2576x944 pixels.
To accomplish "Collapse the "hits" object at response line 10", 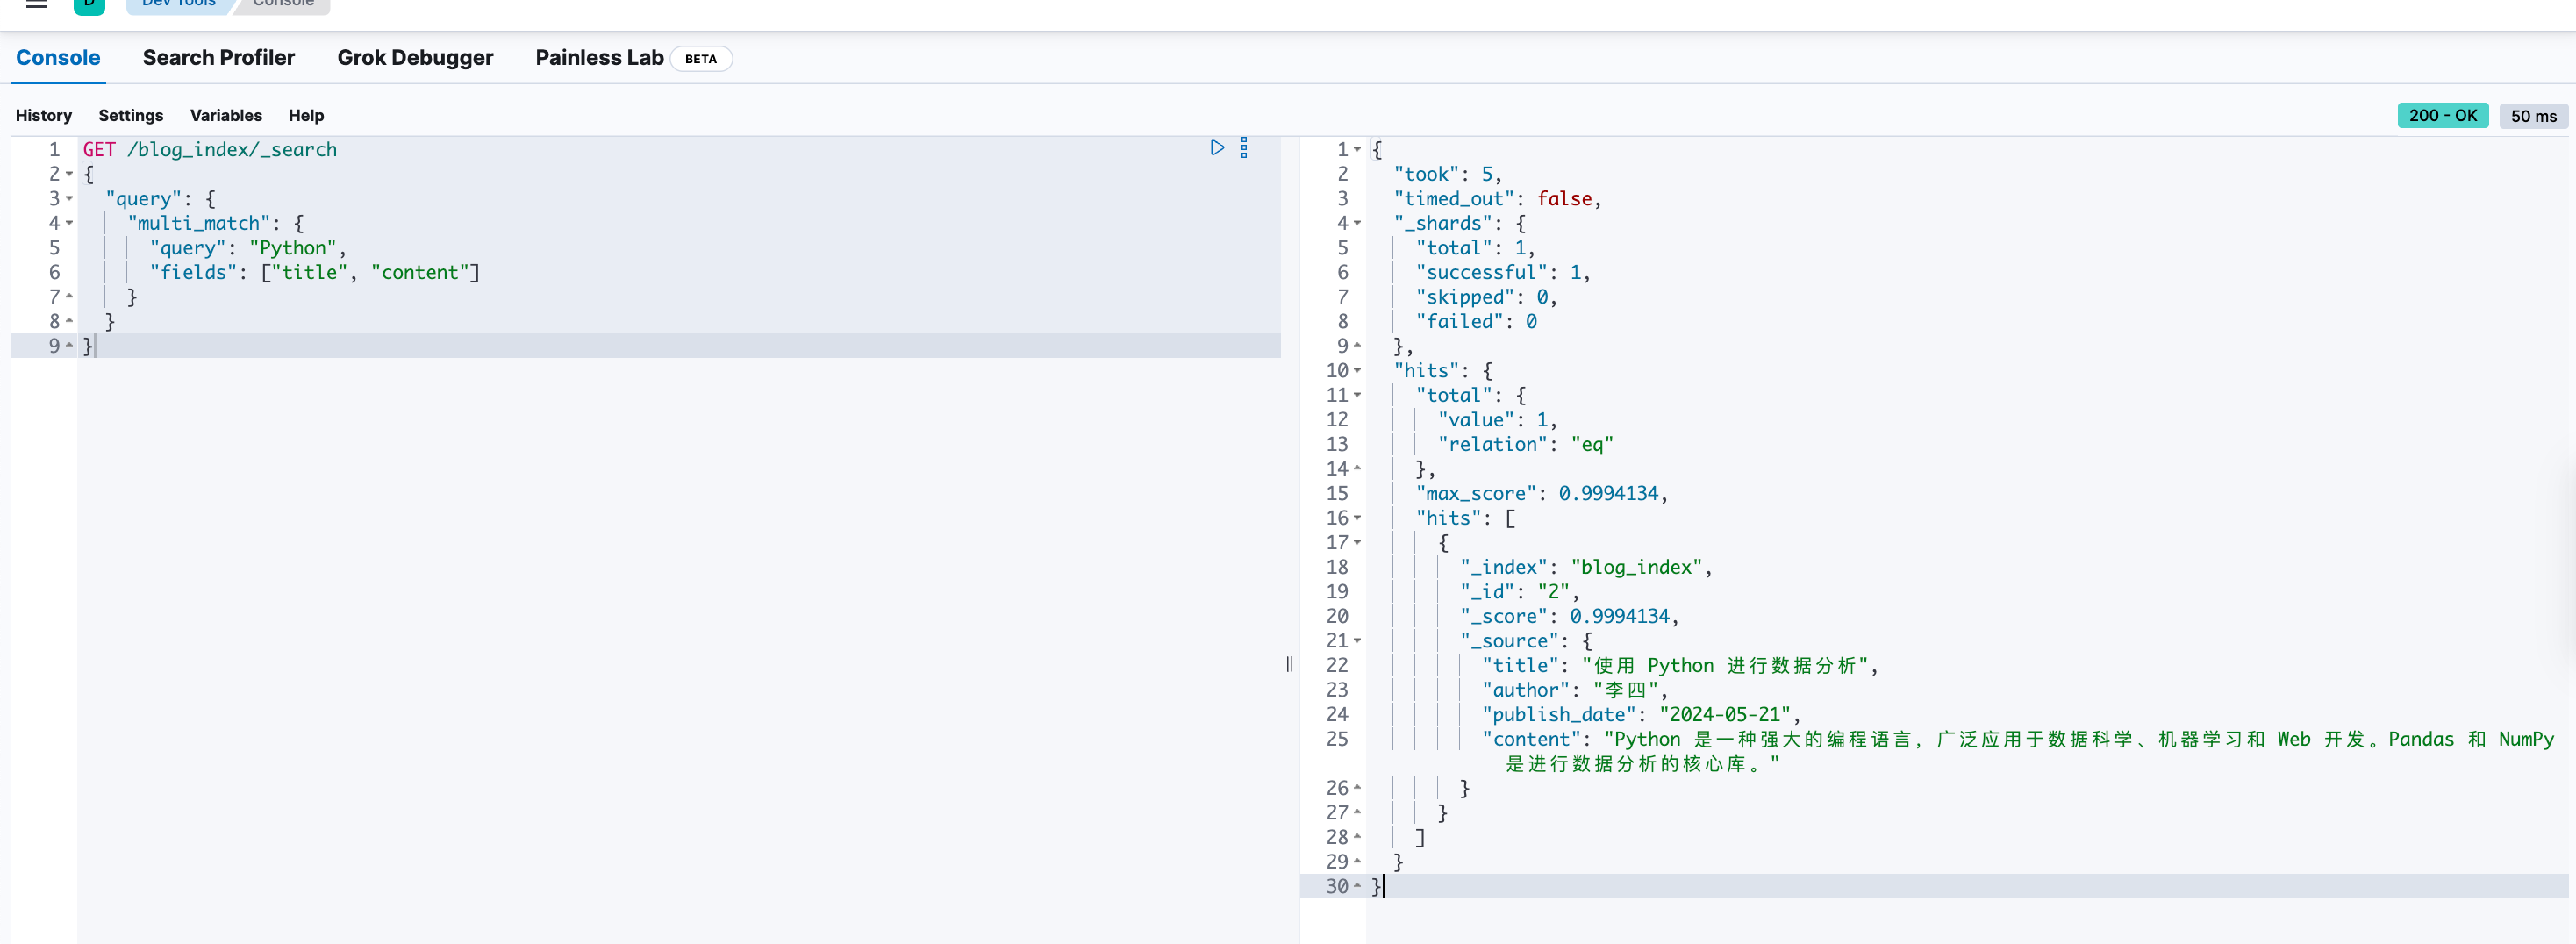I will click(1357, 370).
